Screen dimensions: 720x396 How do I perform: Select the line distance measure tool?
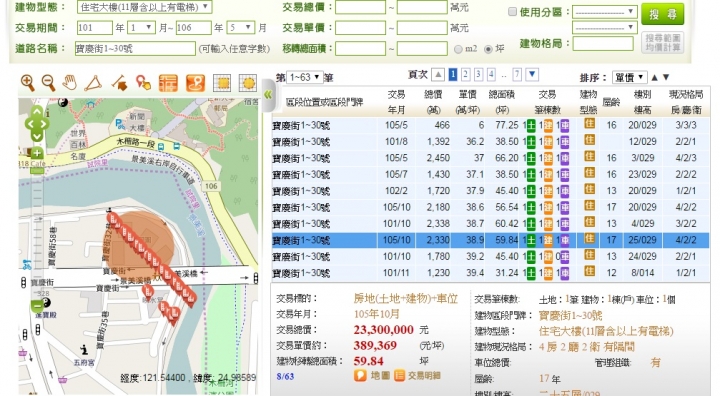pos(119,83)
